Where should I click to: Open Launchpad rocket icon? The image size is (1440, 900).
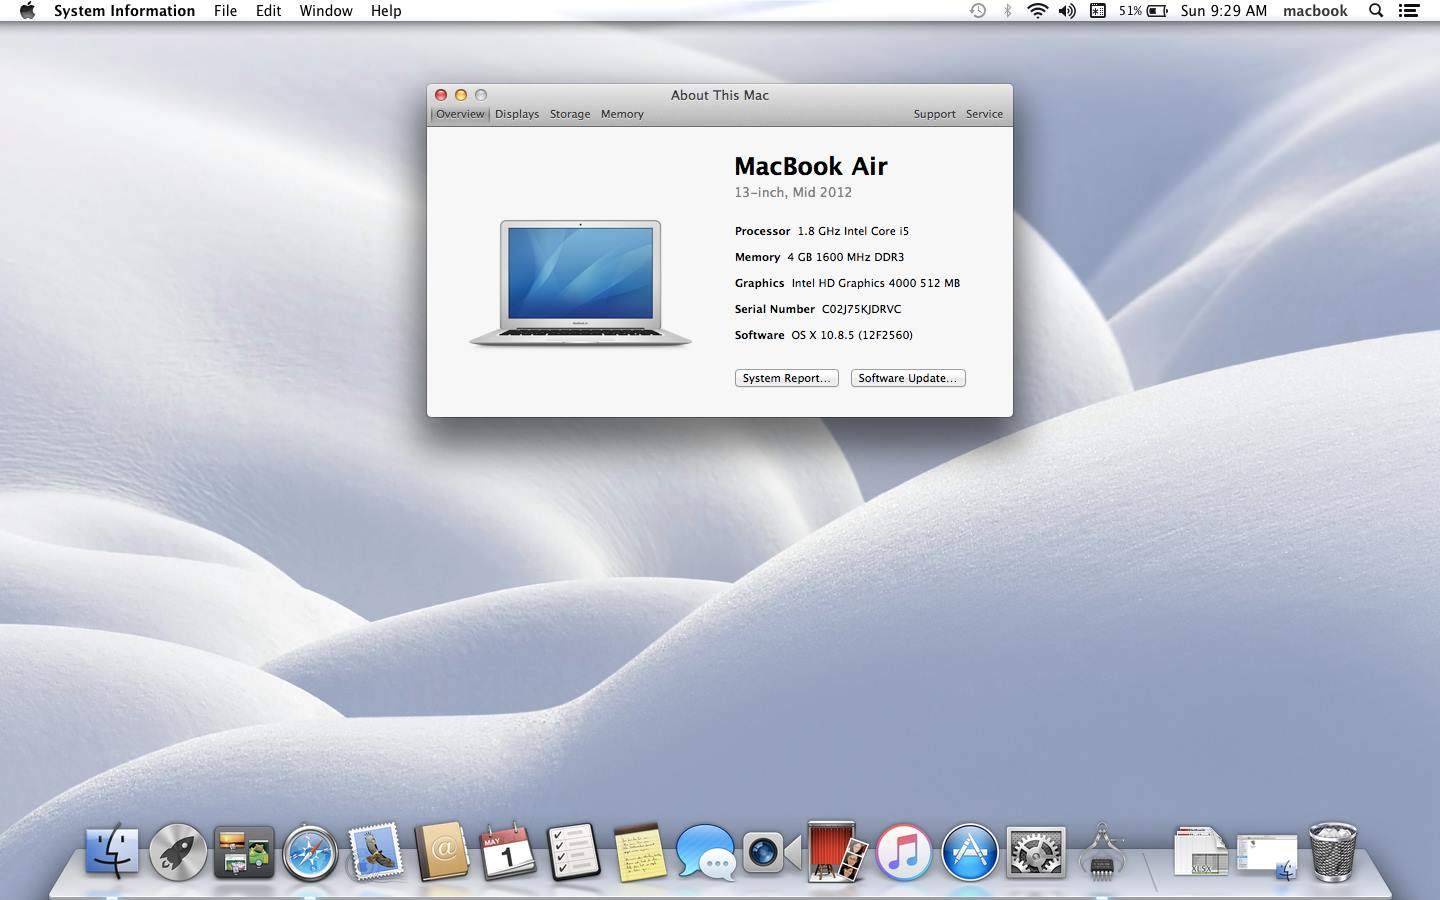(x=178, y=853)
